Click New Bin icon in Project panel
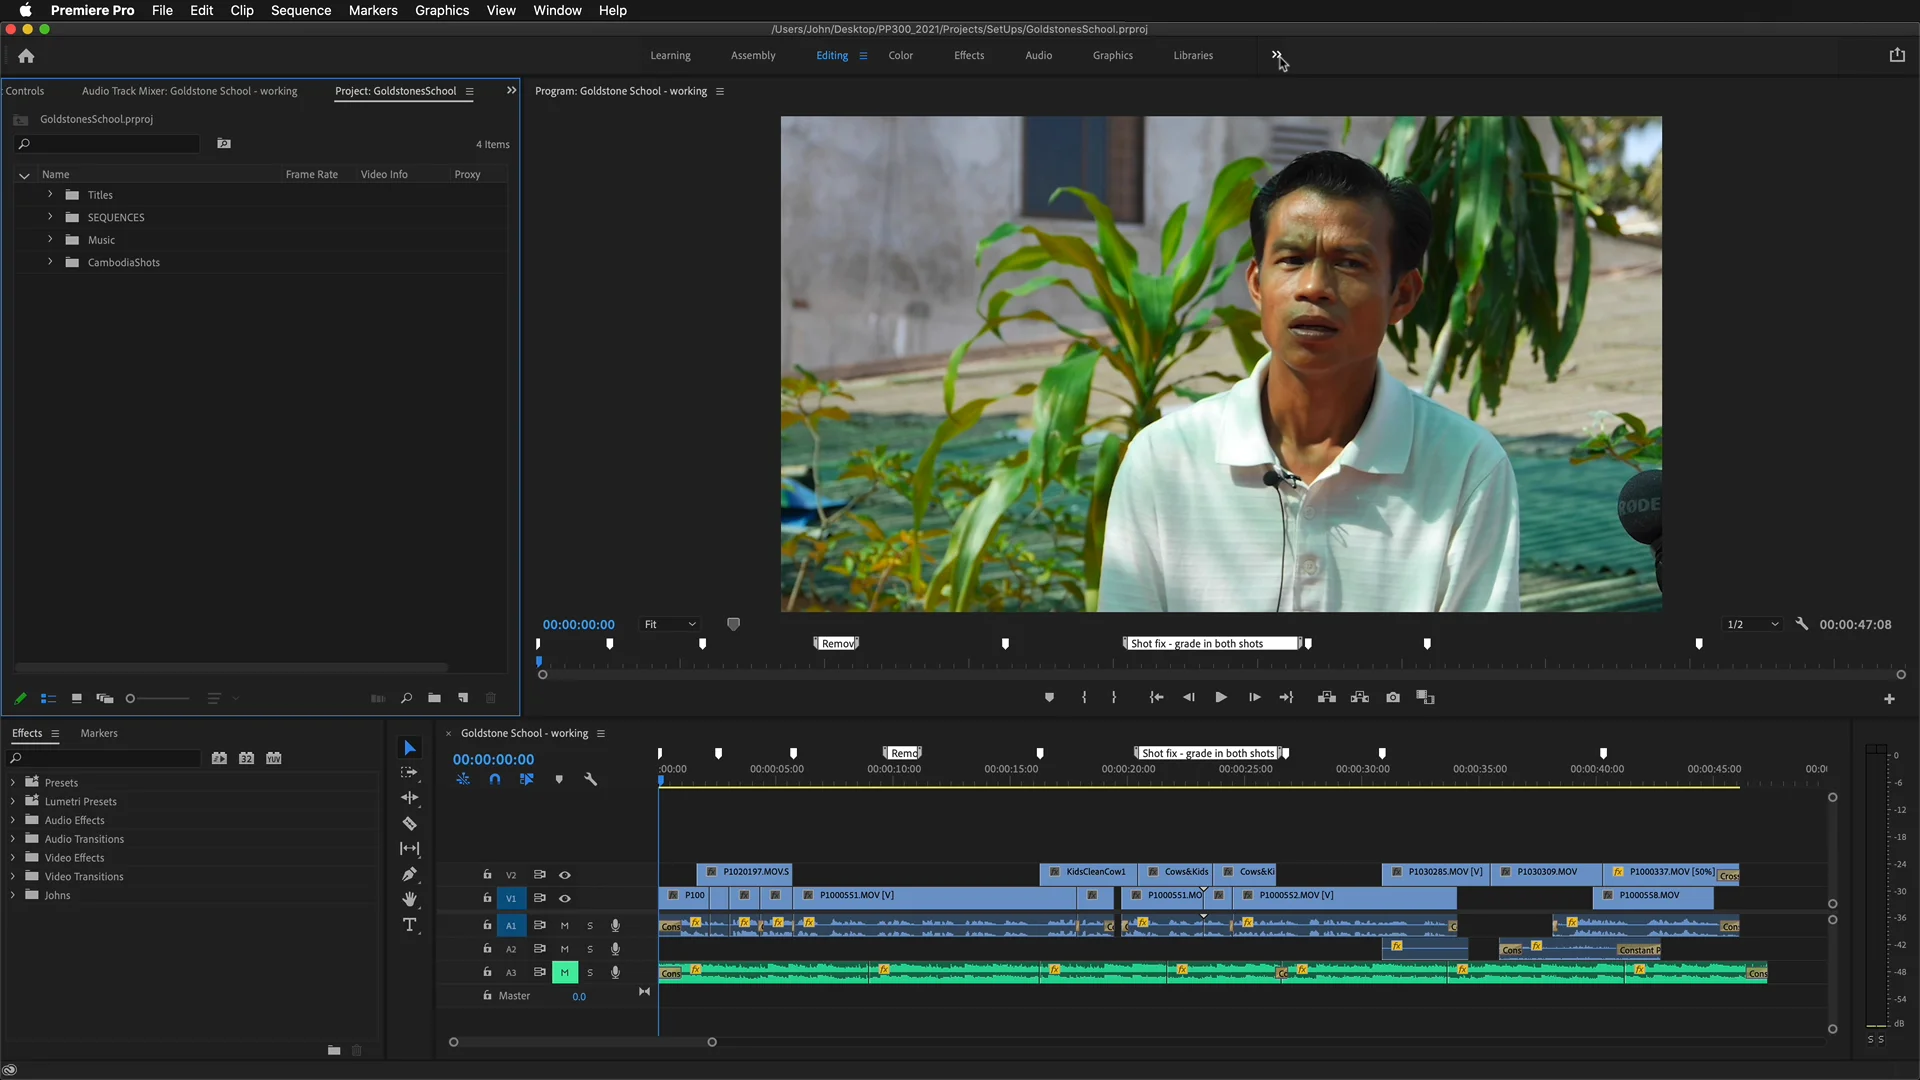This screenshot has height=1080, width=1920. coord(434,698)
